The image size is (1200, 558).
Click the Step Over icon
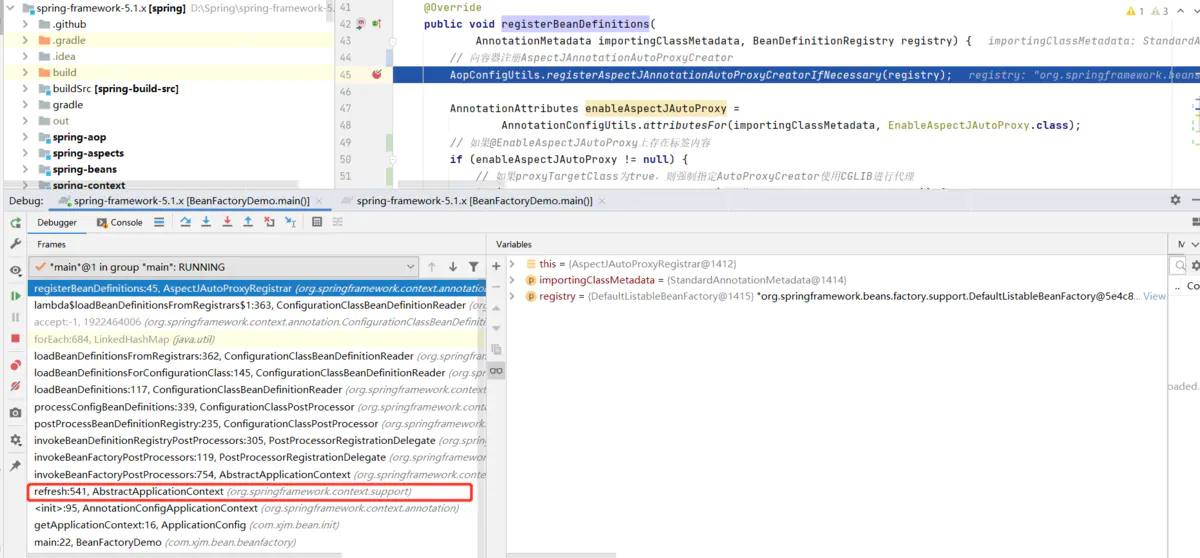186,222
